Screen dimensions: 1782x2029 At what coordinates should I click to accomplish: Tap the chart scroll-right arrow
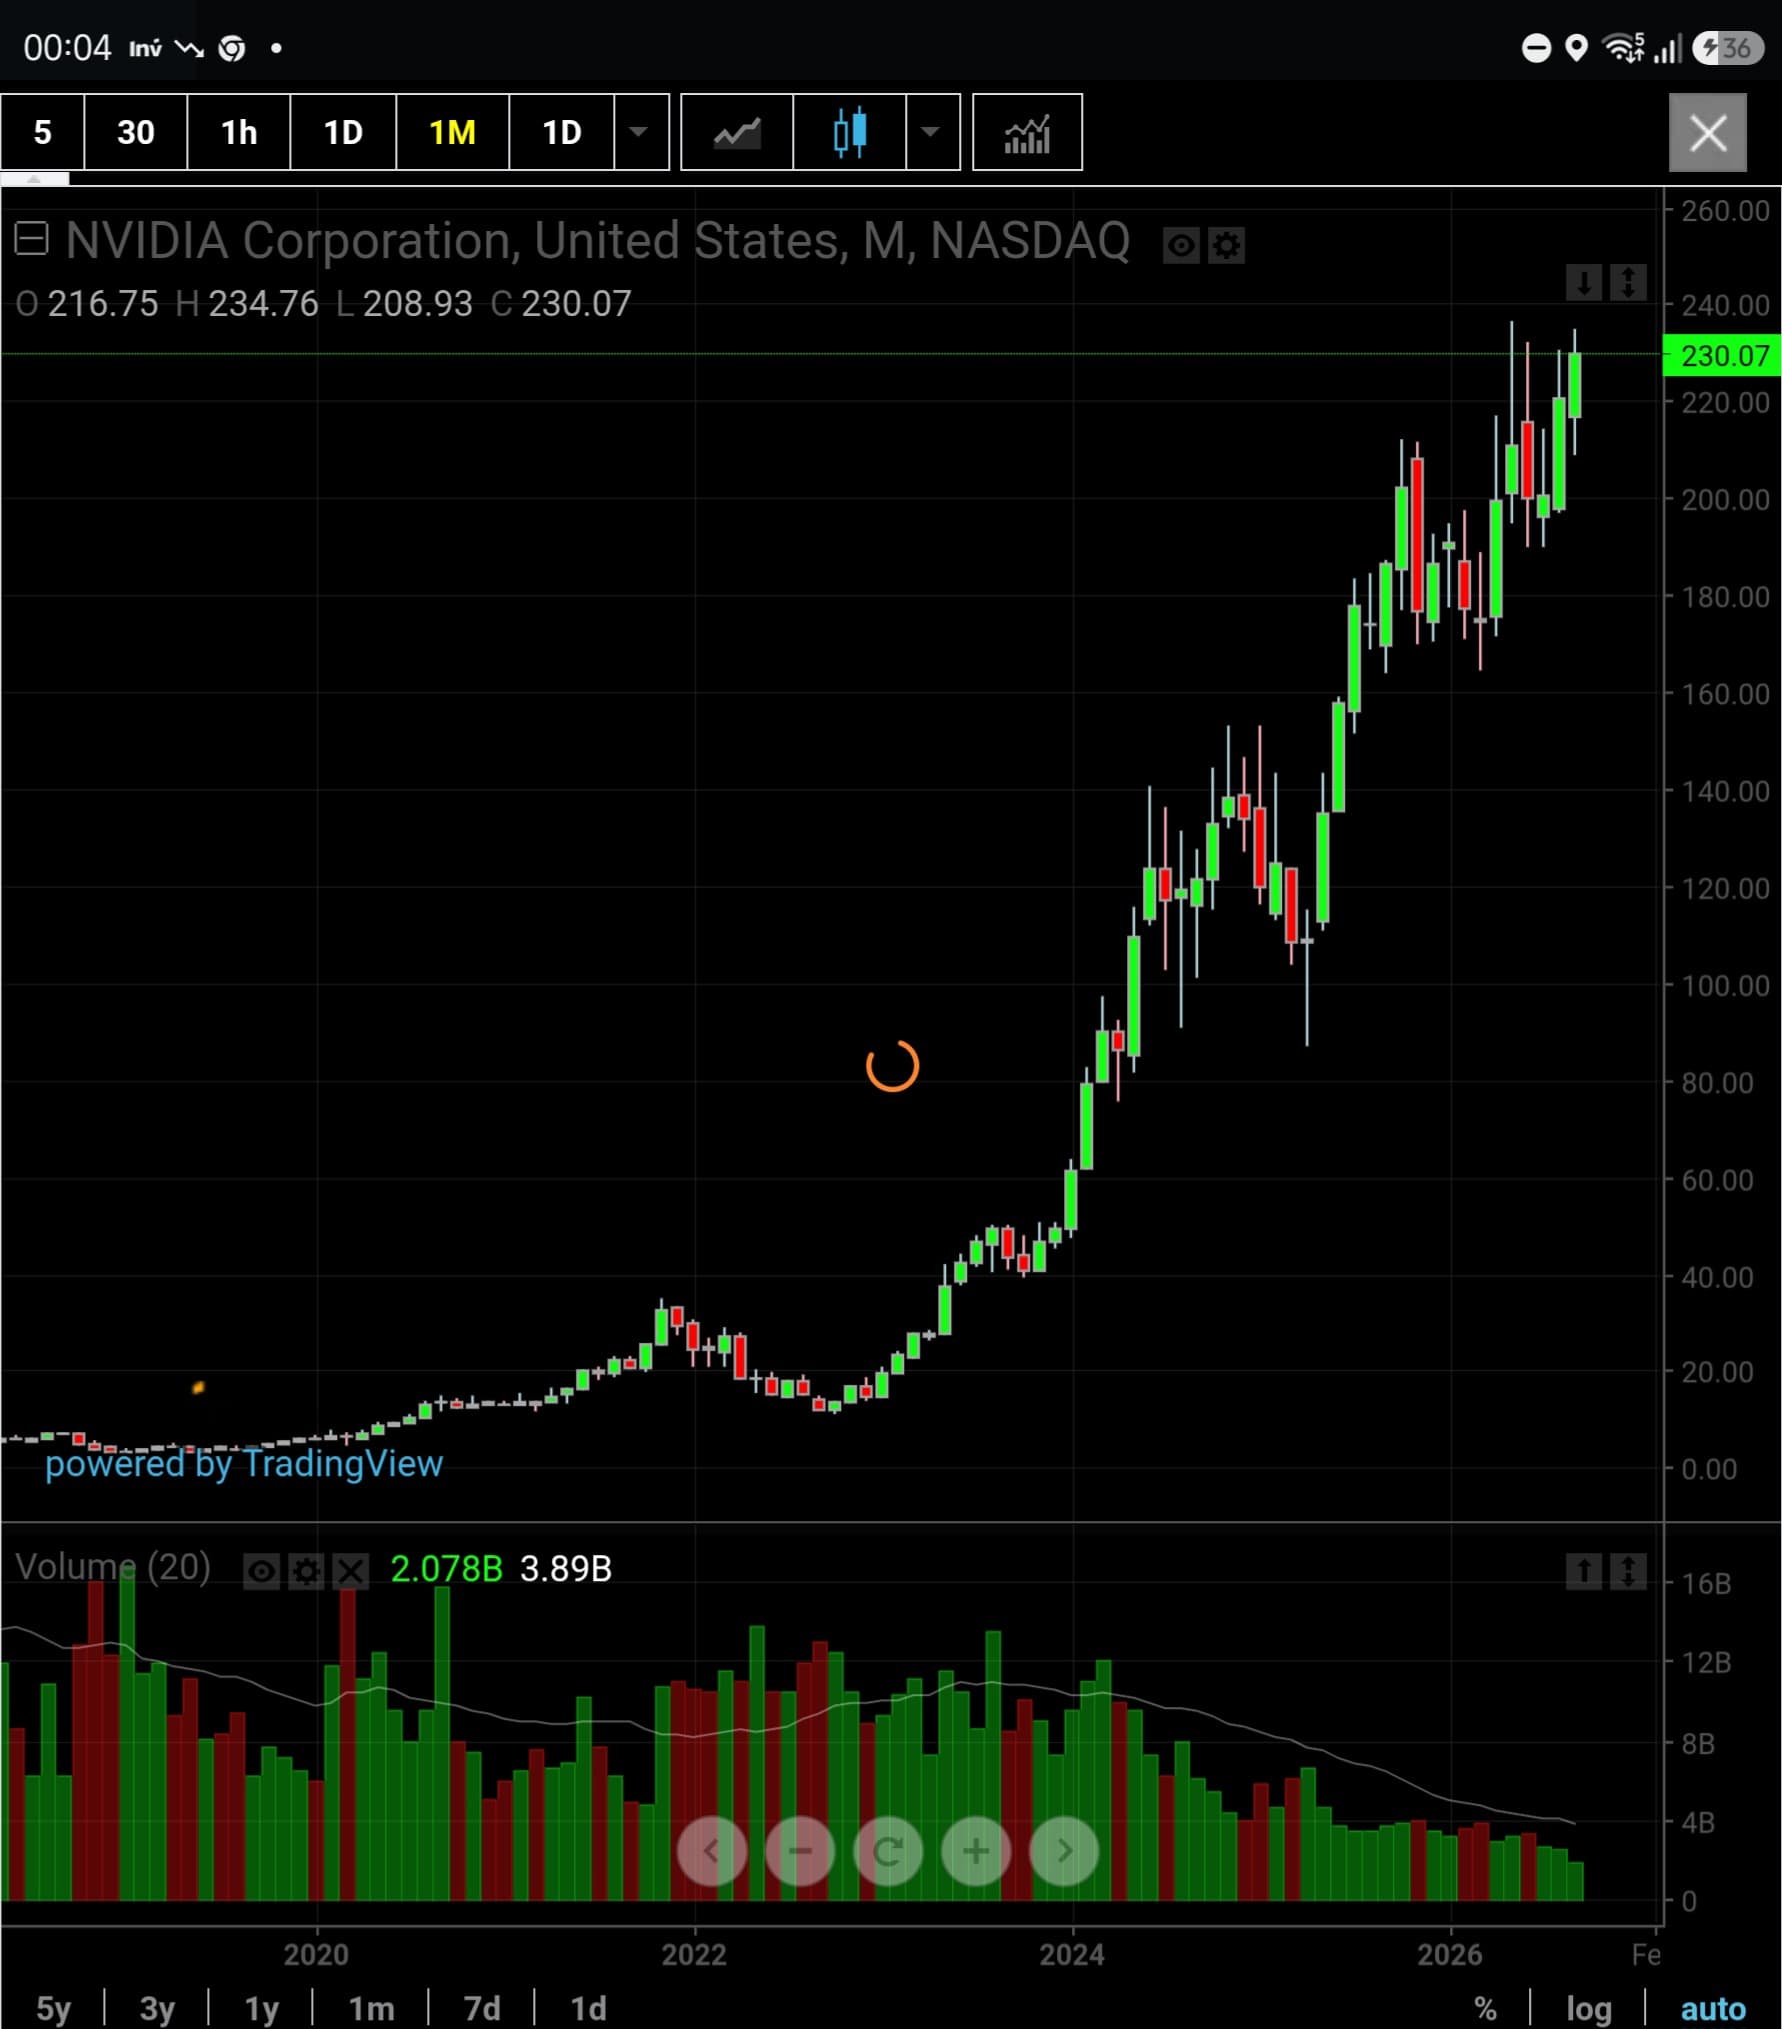[x=1064, y=1851]
